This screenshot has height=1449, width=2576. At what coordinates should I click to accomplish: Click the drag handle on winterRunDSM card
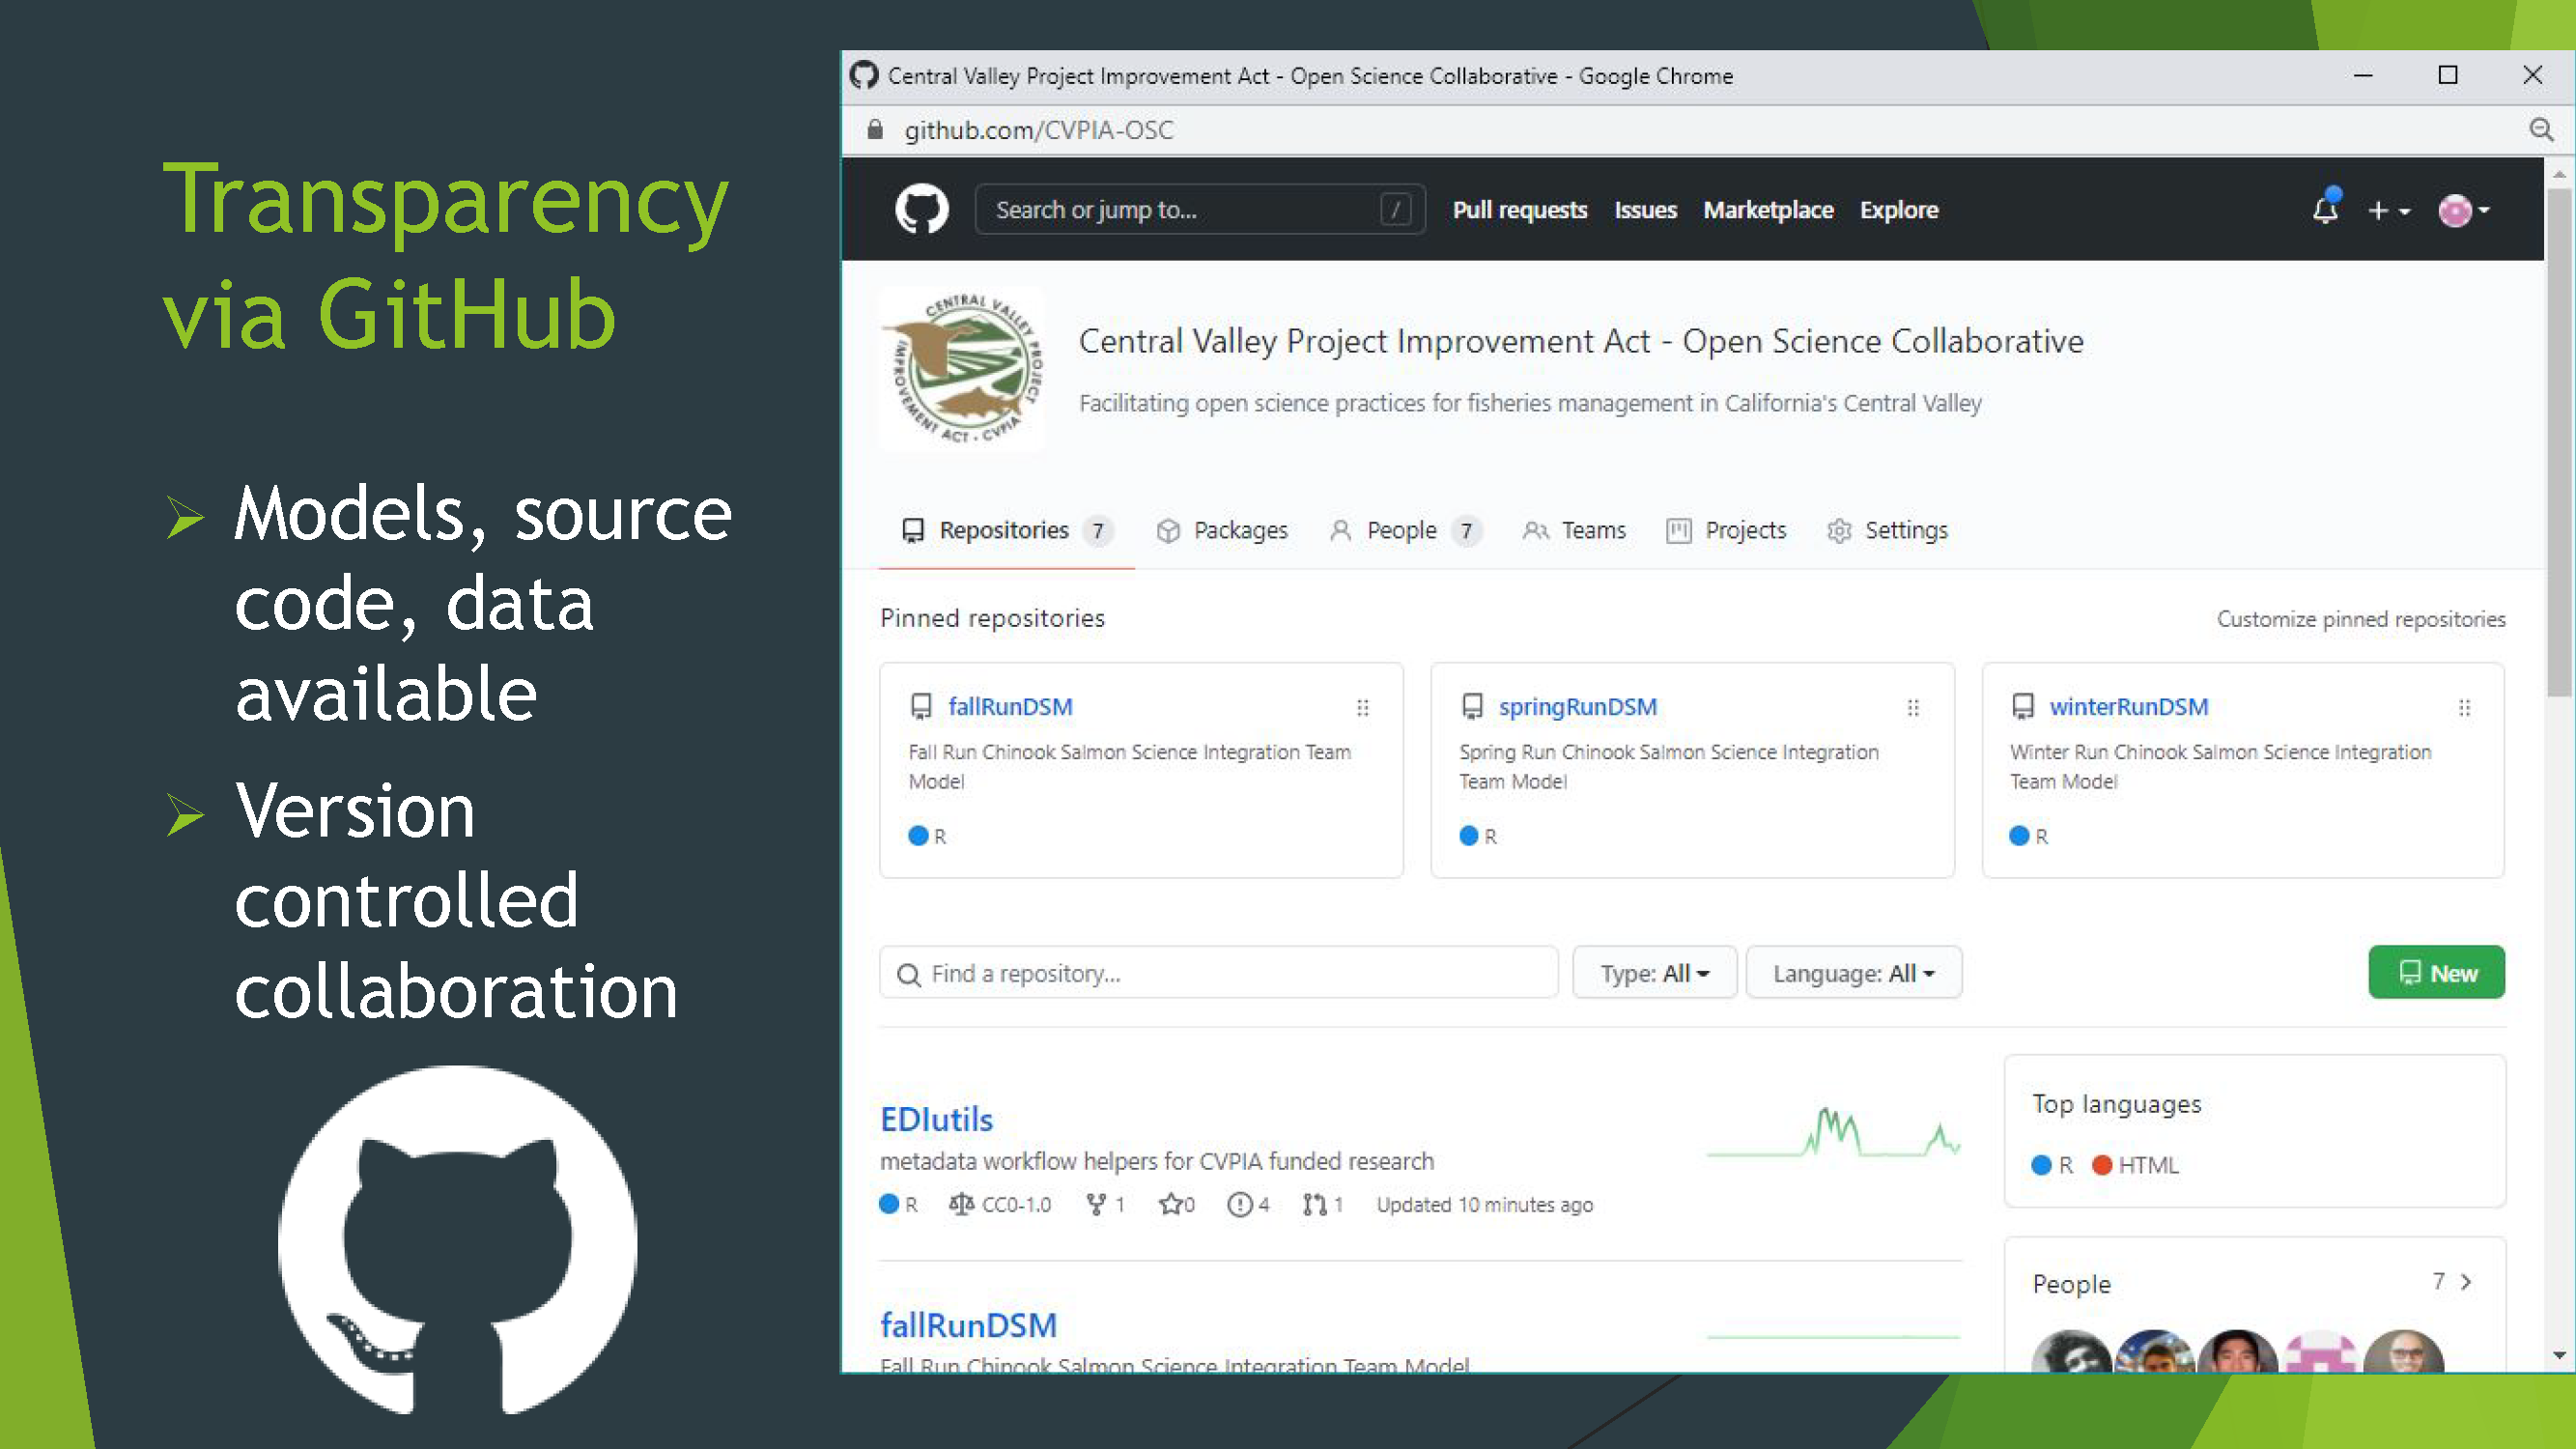pos(2464,708)
